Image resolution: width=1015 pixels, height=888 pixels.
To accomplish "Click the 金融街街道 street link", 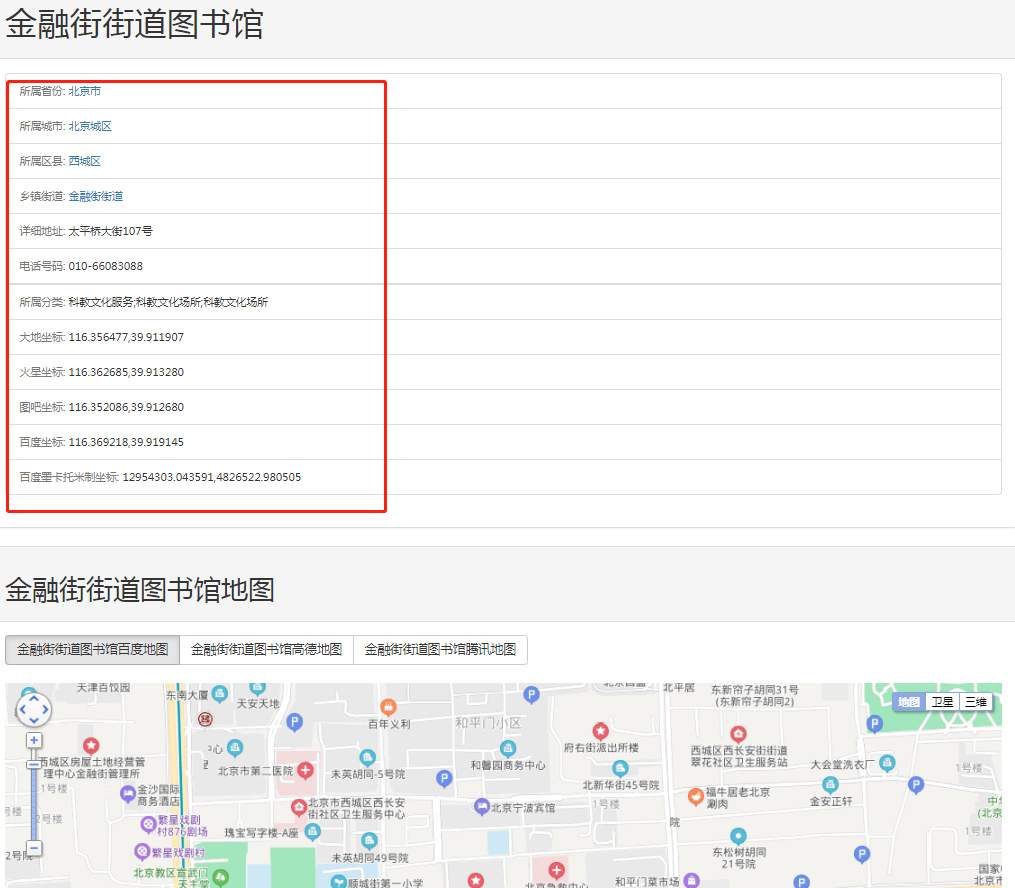I will (x=96, y=196).
